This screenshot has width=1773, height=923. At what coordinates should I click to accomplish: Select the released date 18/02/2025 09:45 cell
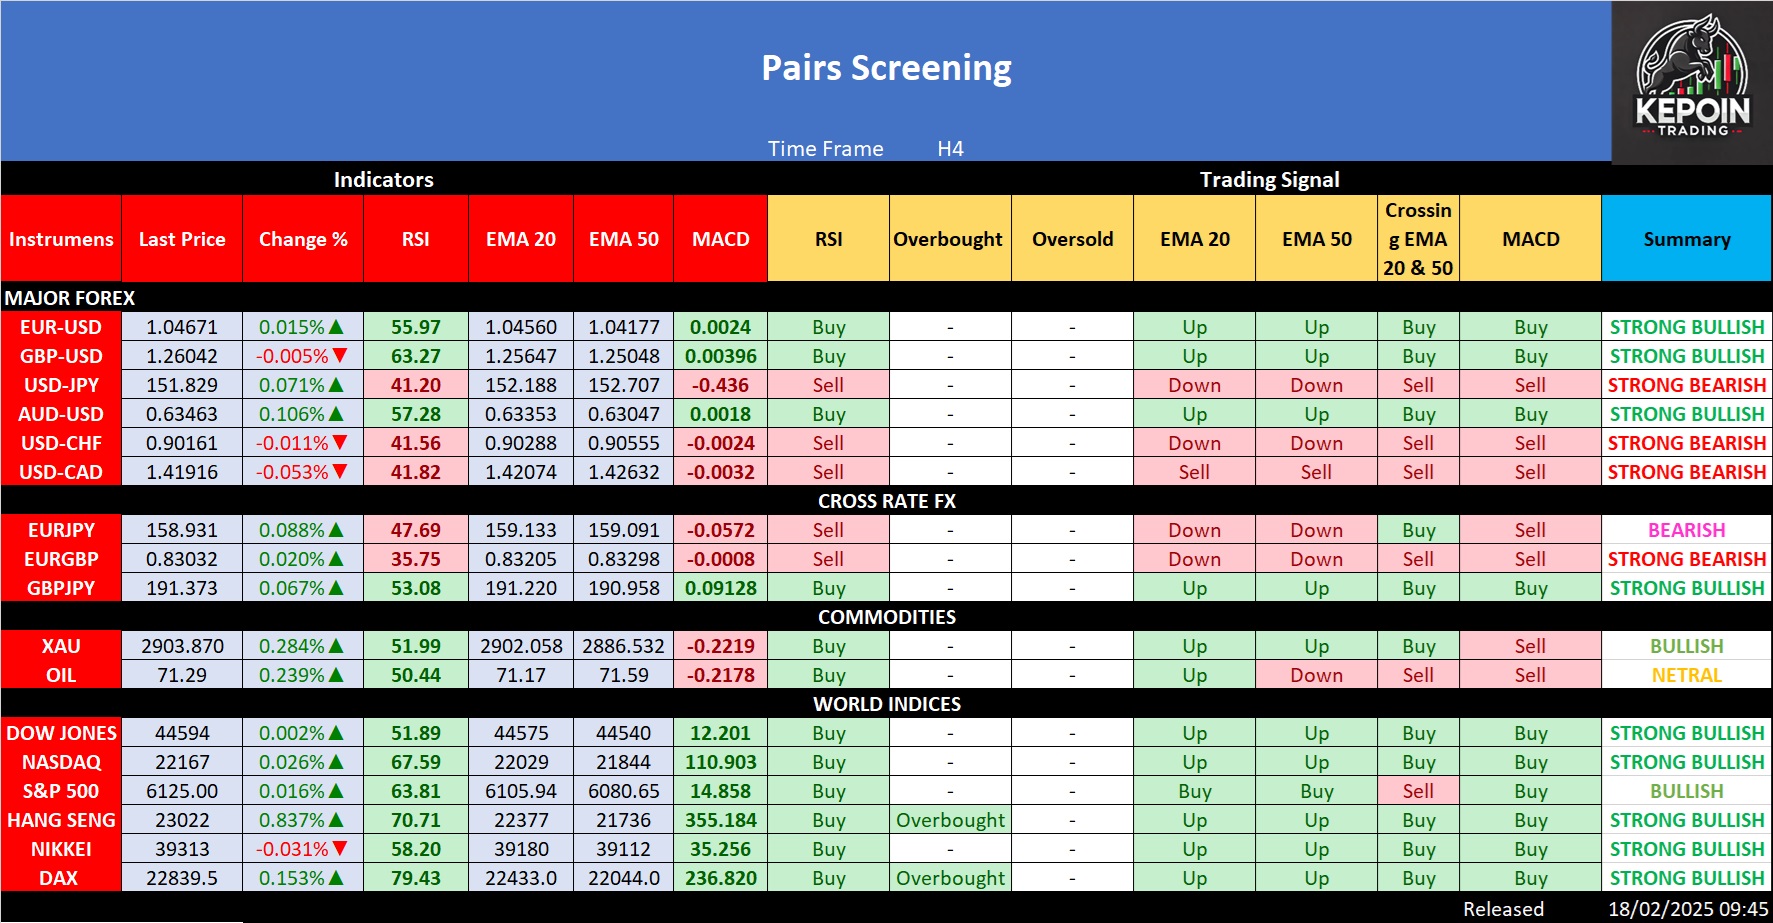[1687, 909]
